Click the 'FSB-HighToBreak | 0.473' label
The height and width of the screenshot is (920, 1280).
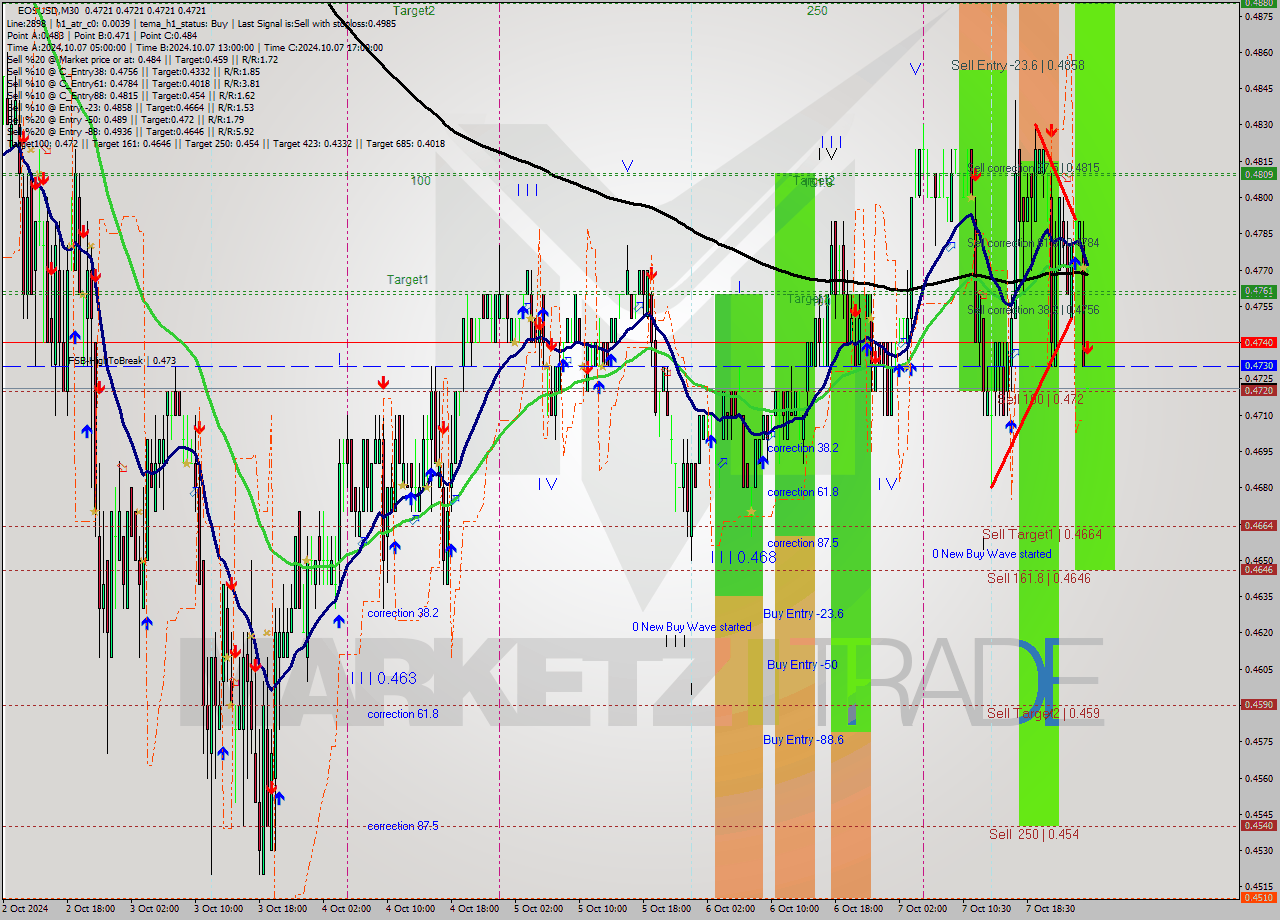[122, 360]
